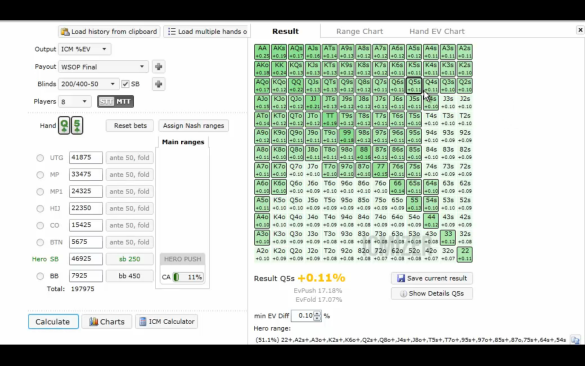The width and height of the screenshot is (585, 366).
Task: Close the result panel with X
Action: pos(580,30)
